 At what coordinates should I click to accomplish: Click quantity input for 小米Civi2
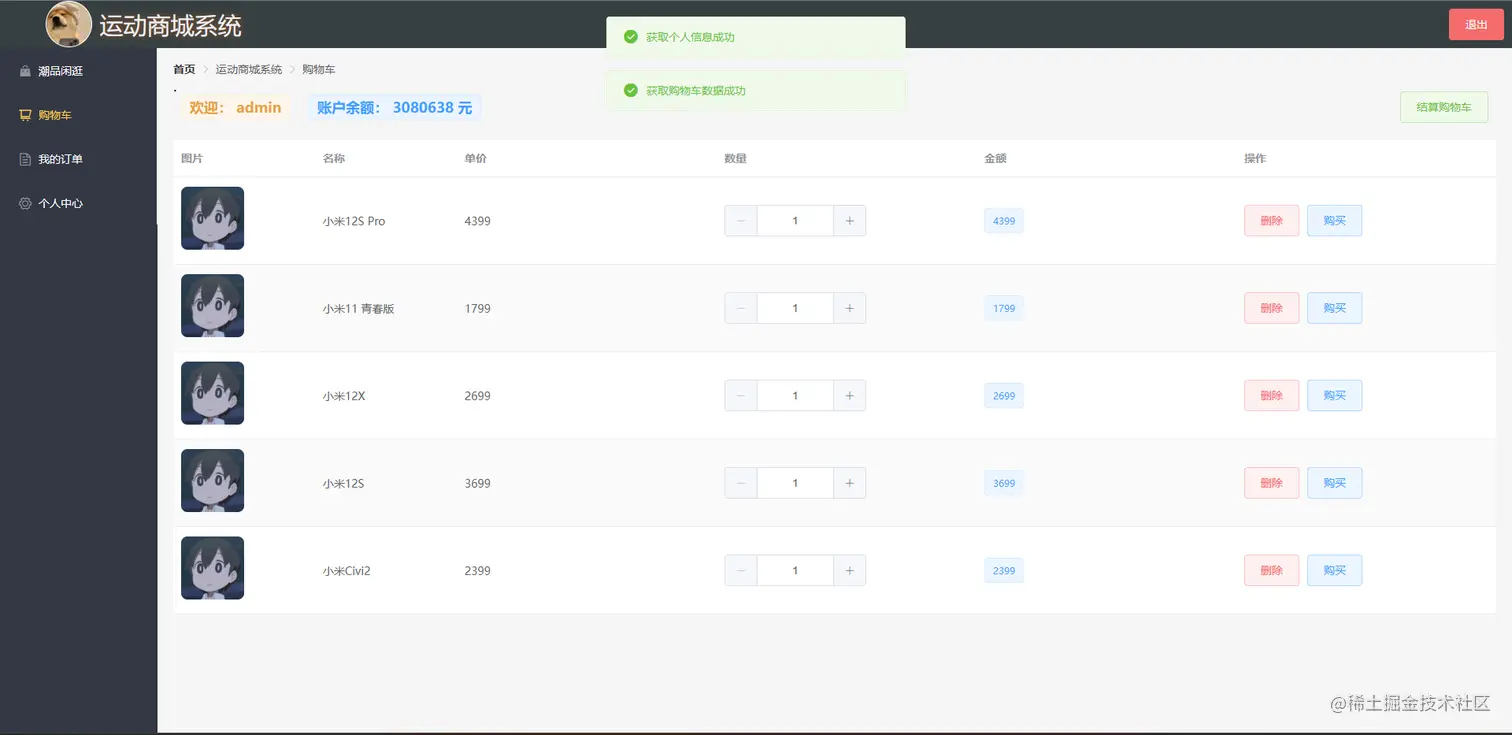point(795,570)
